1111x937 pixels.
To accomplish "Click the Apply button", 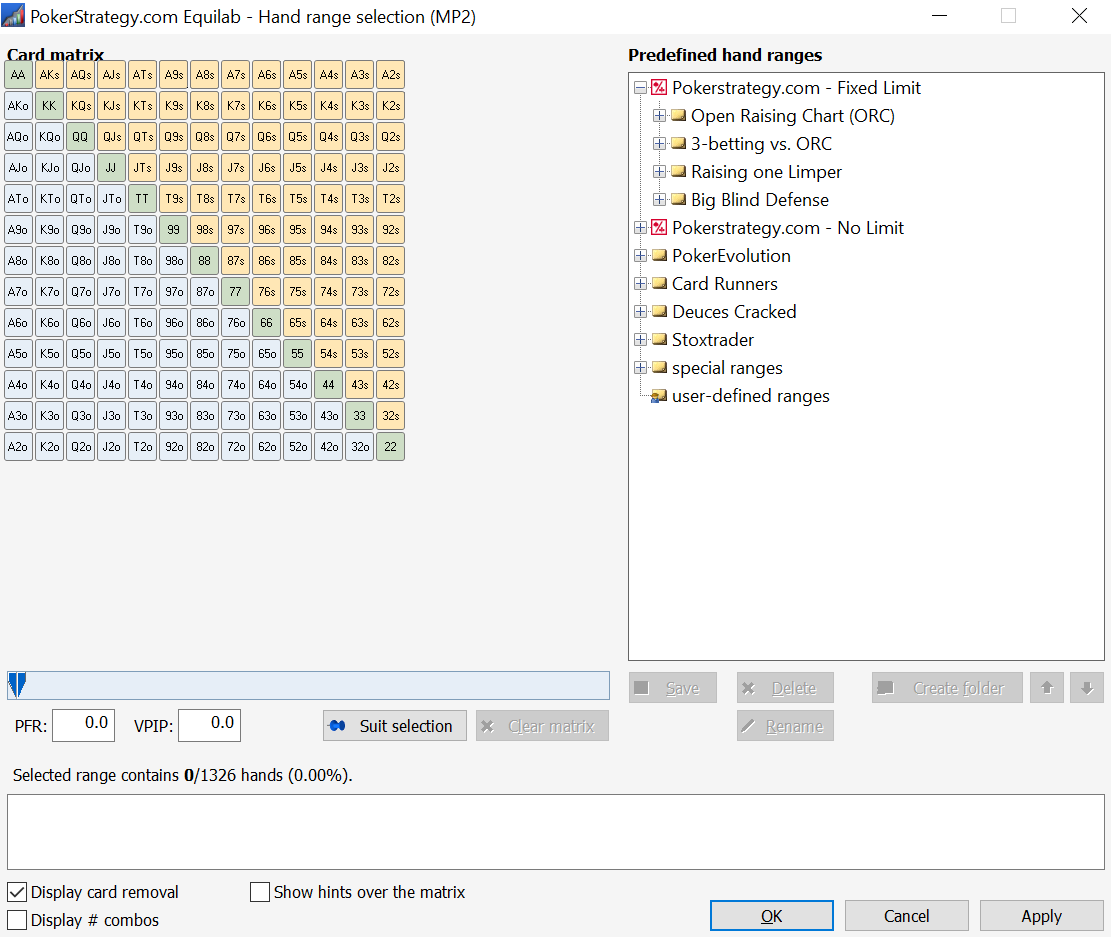I will [x=1042, y=916].
